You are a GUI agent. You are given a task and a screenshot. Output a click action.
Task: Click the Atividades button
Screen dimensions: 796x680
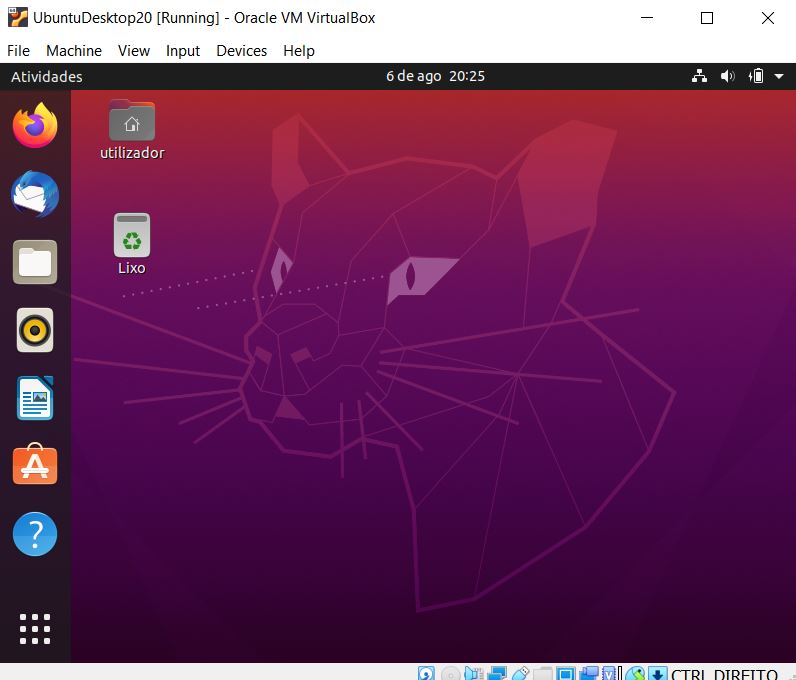pyautogui.click(x=47, y=77)
